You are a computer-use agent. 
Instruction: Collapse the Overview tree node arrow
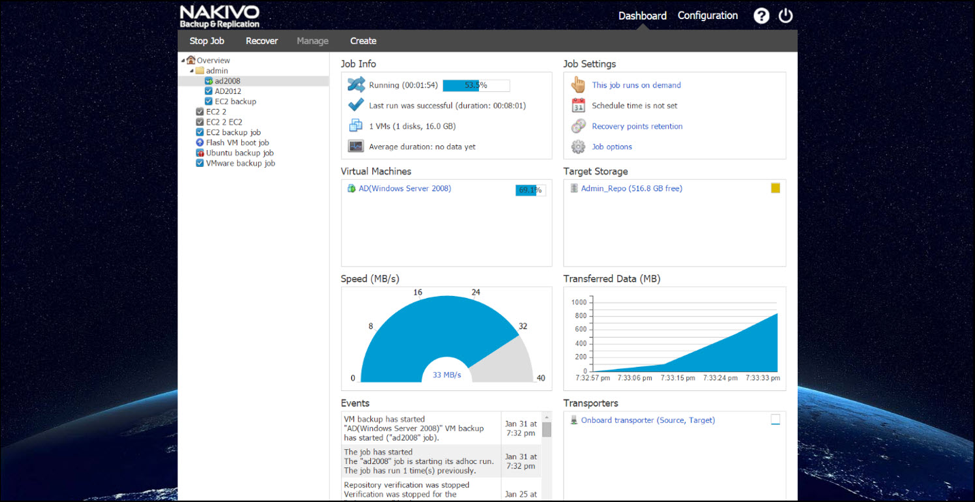point(183,60)
